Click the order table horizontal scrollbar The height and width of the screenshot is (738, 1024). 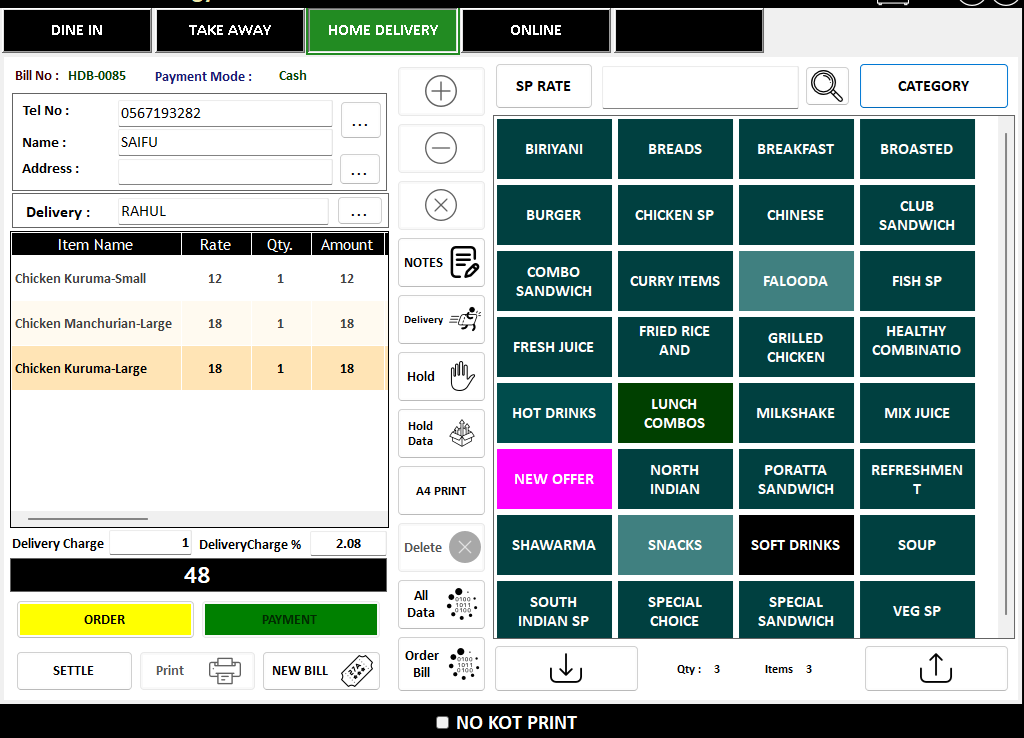pos(88,519)
